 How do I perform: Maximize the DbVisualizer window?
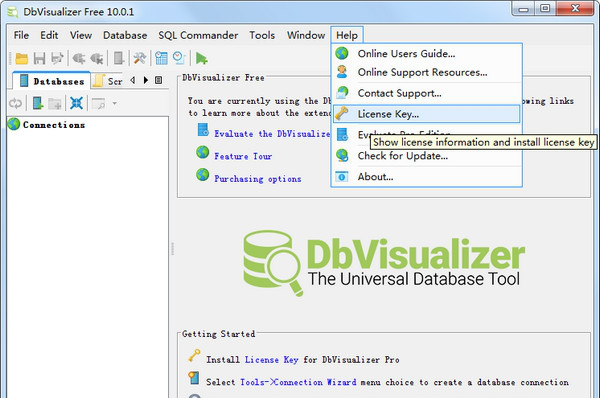[545, 8]
